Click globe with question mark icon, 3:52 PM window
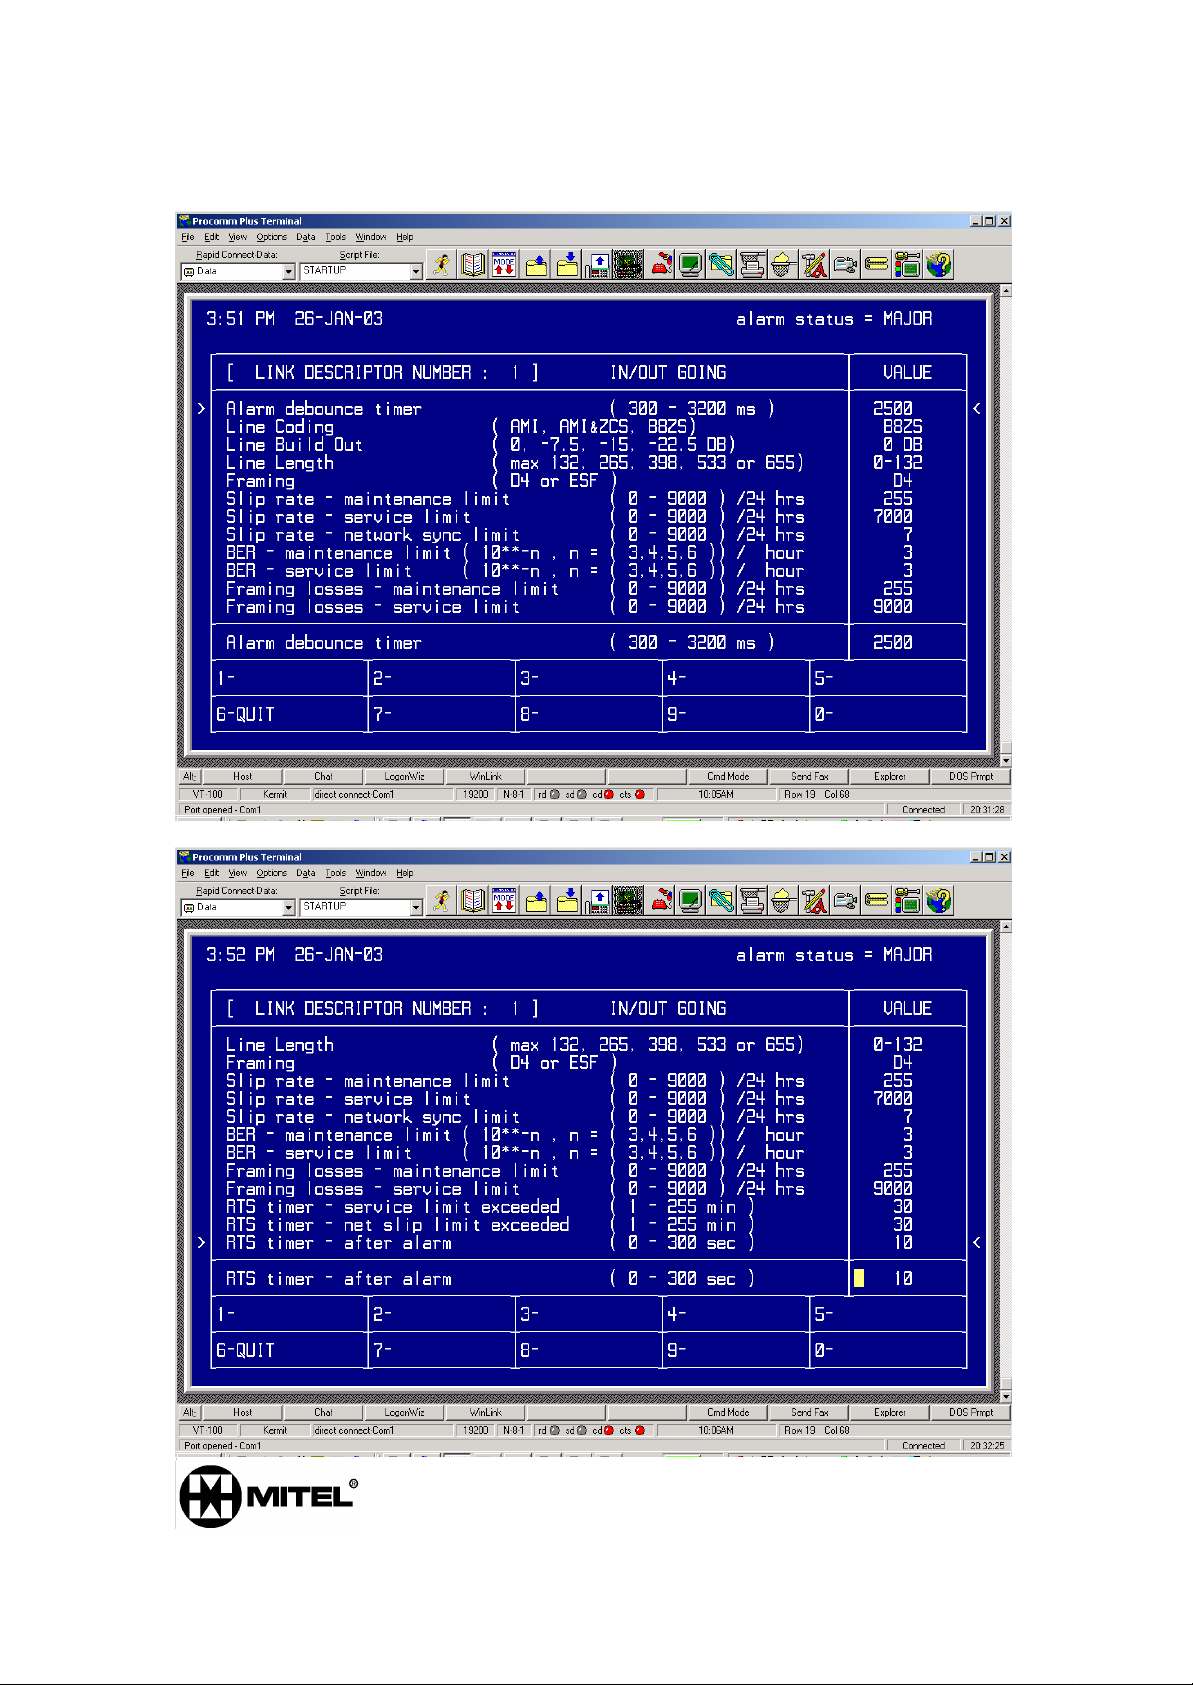Screen dimensions: 1193x1685 938,901
